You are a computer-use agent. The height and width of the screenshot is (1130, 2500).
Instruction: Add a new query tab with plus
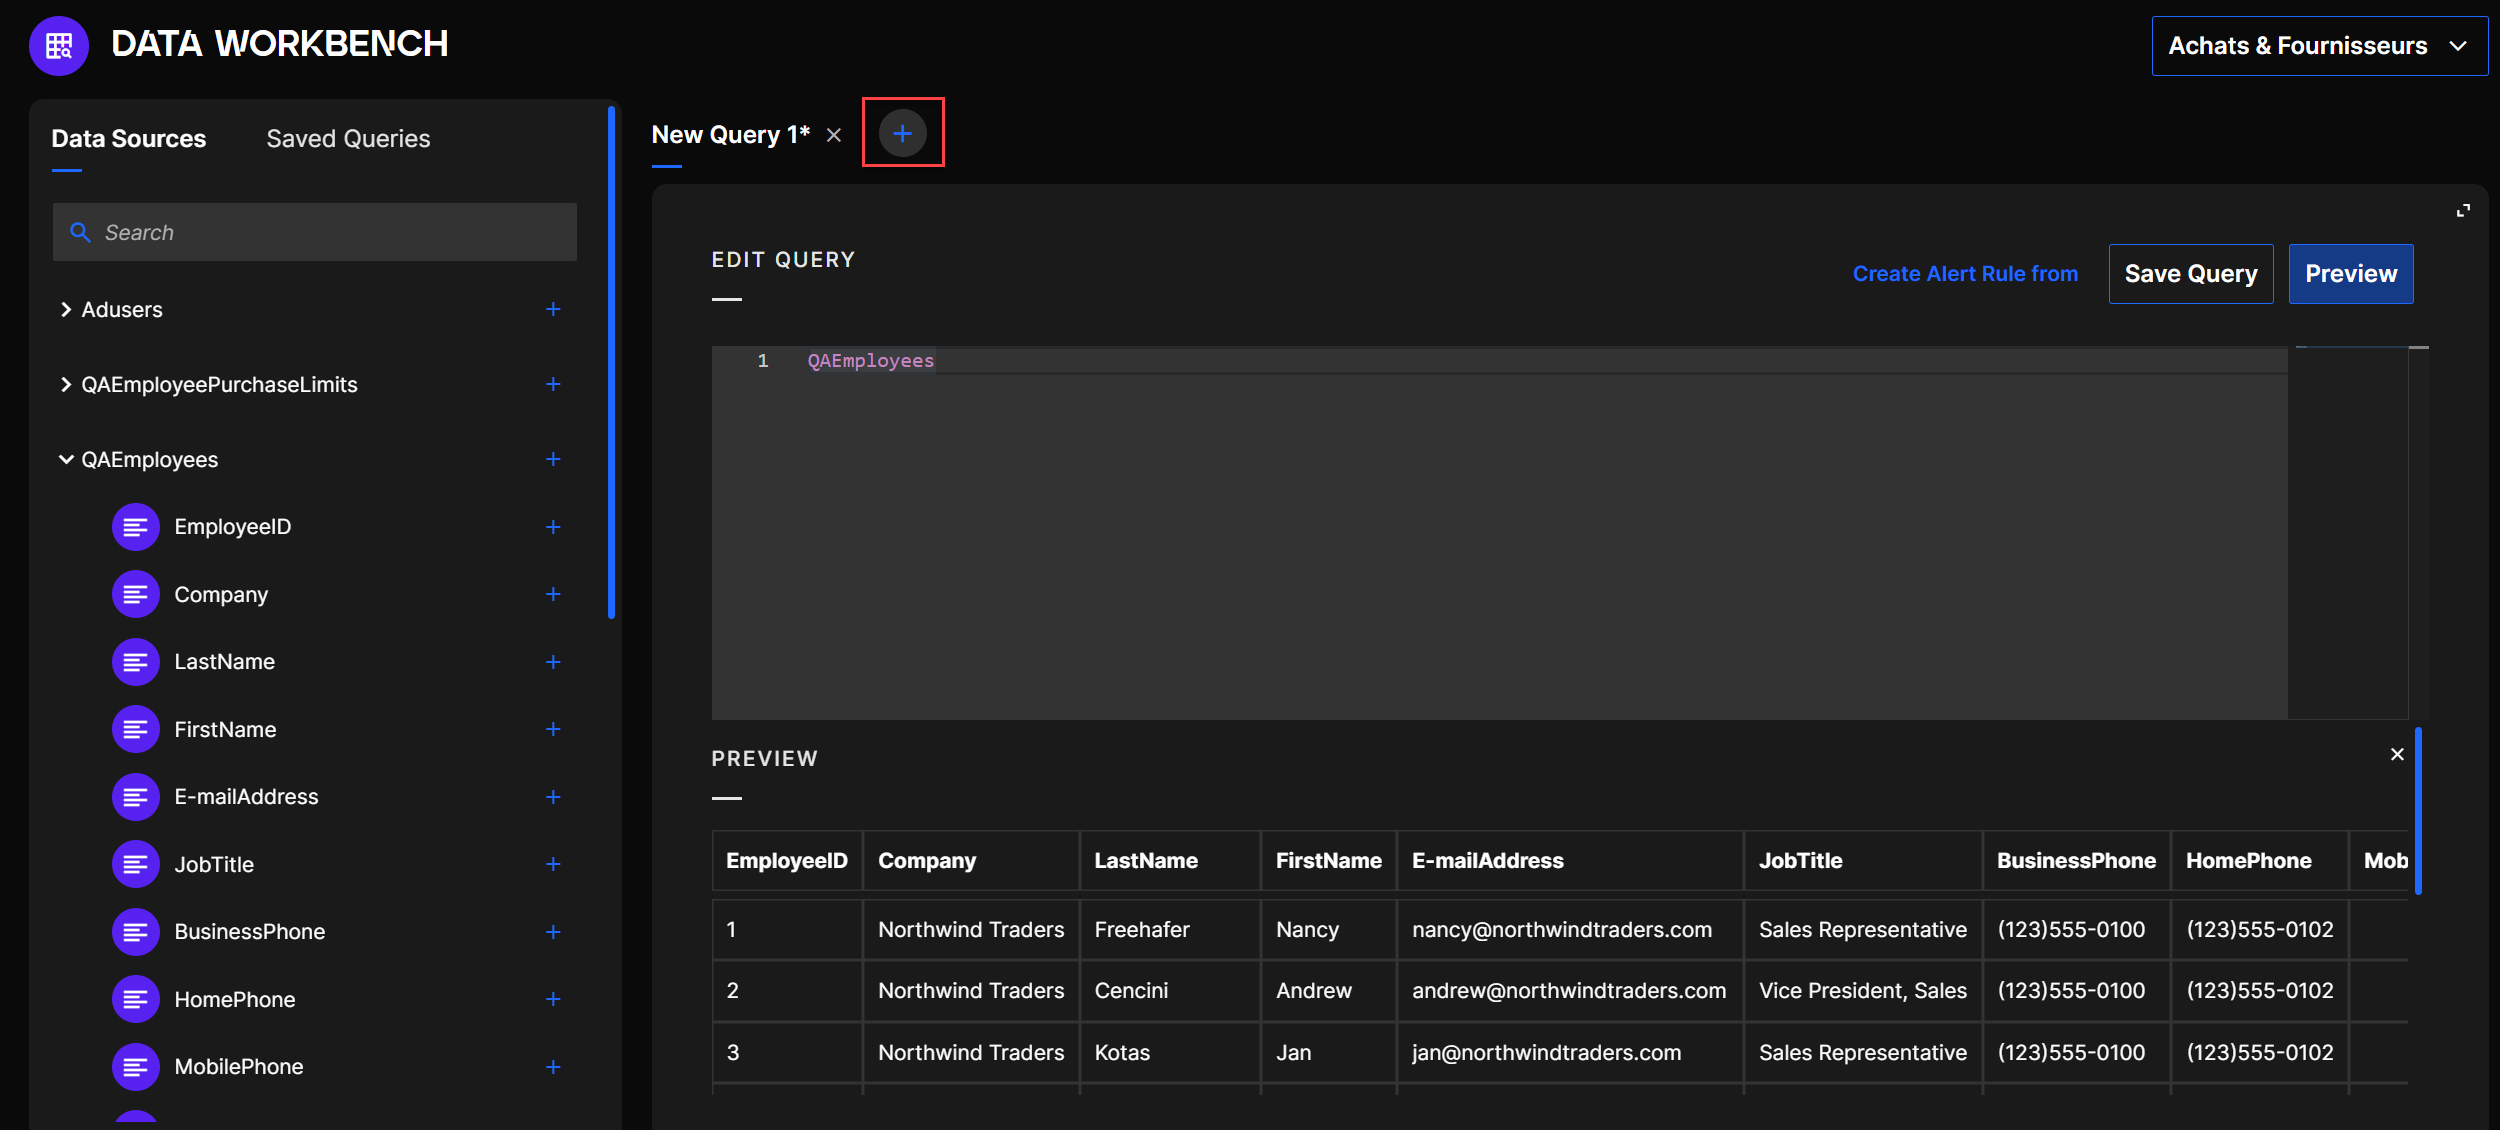click(902, 133)
